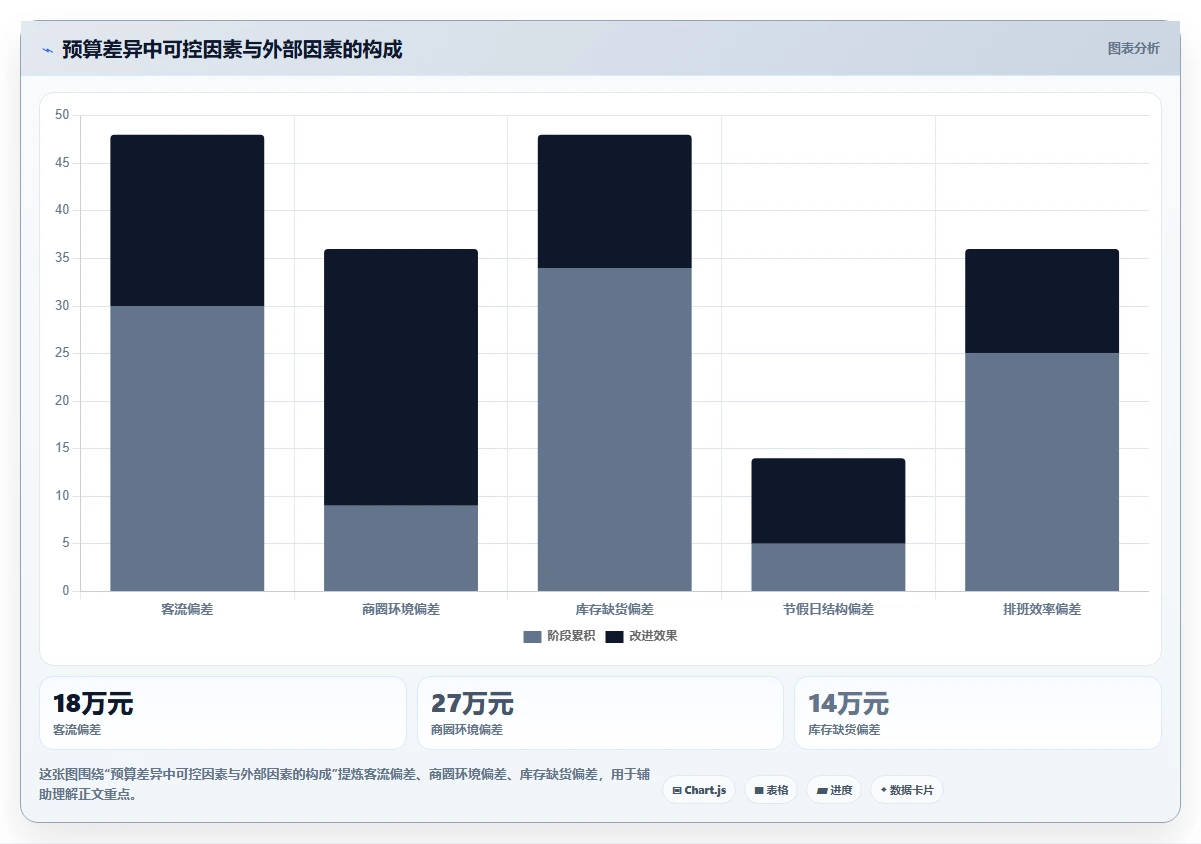Image resolution: width=1201 pixels, height=844 pixels.
Task: Click the 阶段累积 legend color swatch
Action: point(532,637)
